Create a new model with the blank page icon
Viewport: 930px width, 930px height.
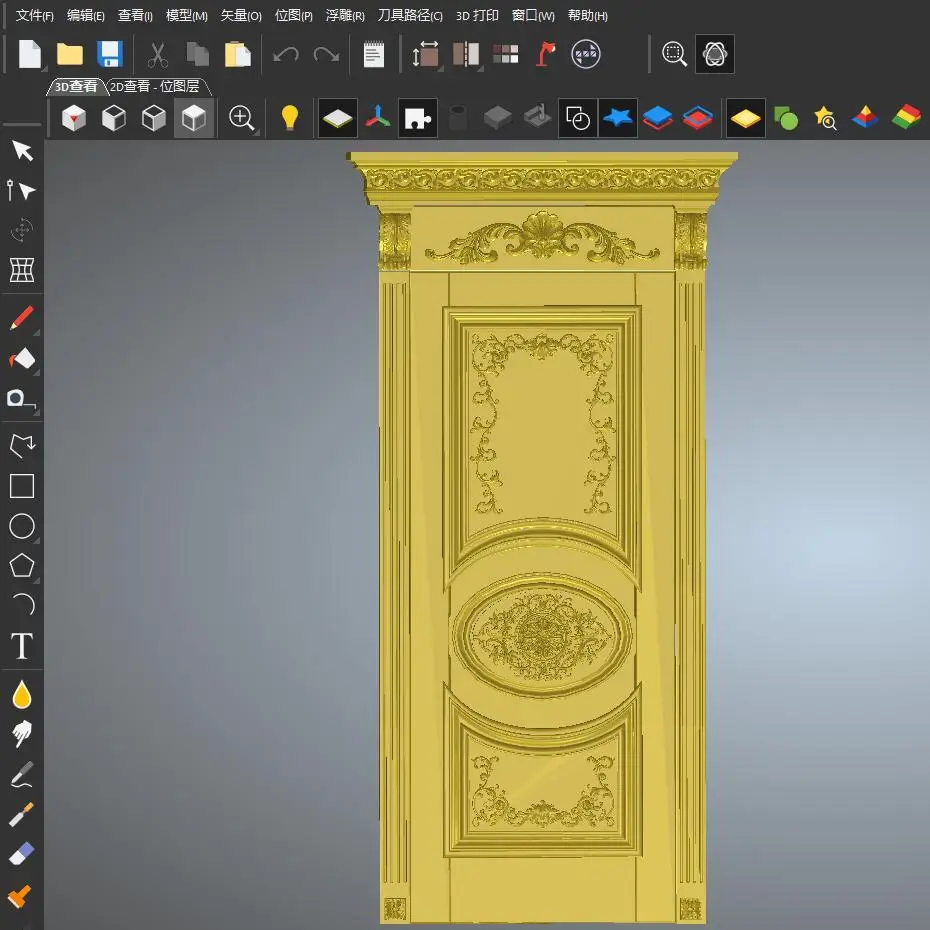pyautogui.click(x=30, y=55)
